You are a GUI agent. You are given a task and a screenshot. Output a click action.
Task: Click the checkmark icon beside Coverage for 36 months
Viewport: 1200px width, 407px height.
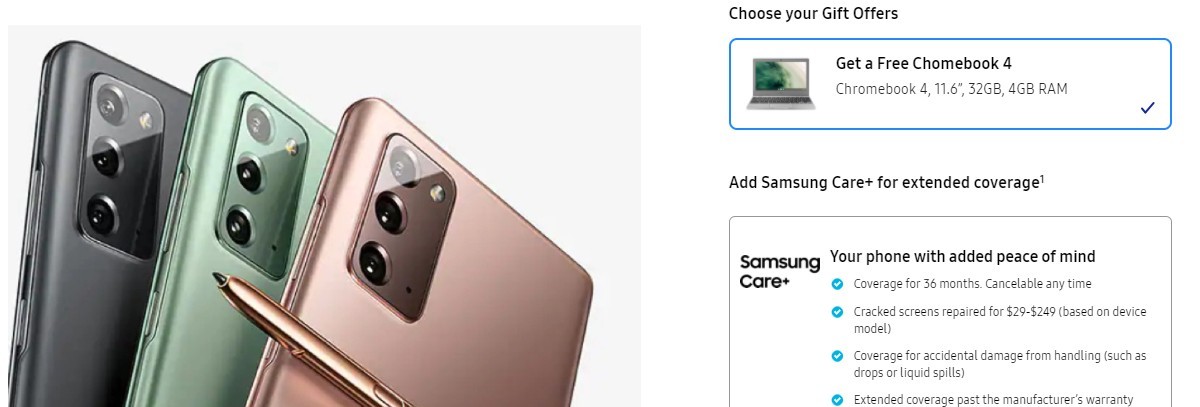pyautogui.click(x=837, y=284)
